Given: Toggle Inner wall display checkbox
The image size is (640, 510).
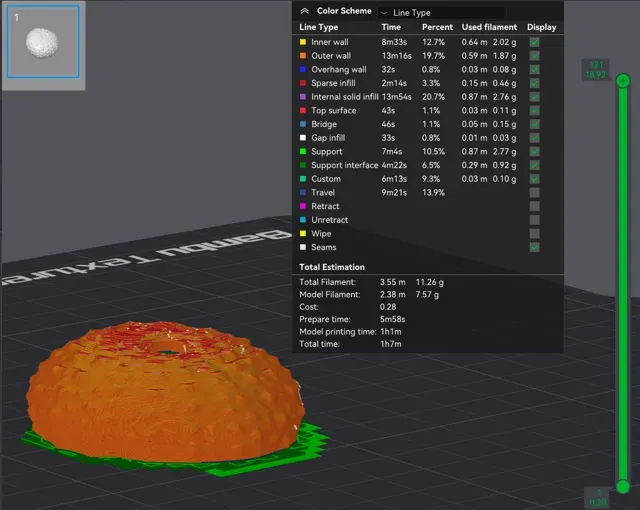Looking at the screenshot, I should (534, 42).
